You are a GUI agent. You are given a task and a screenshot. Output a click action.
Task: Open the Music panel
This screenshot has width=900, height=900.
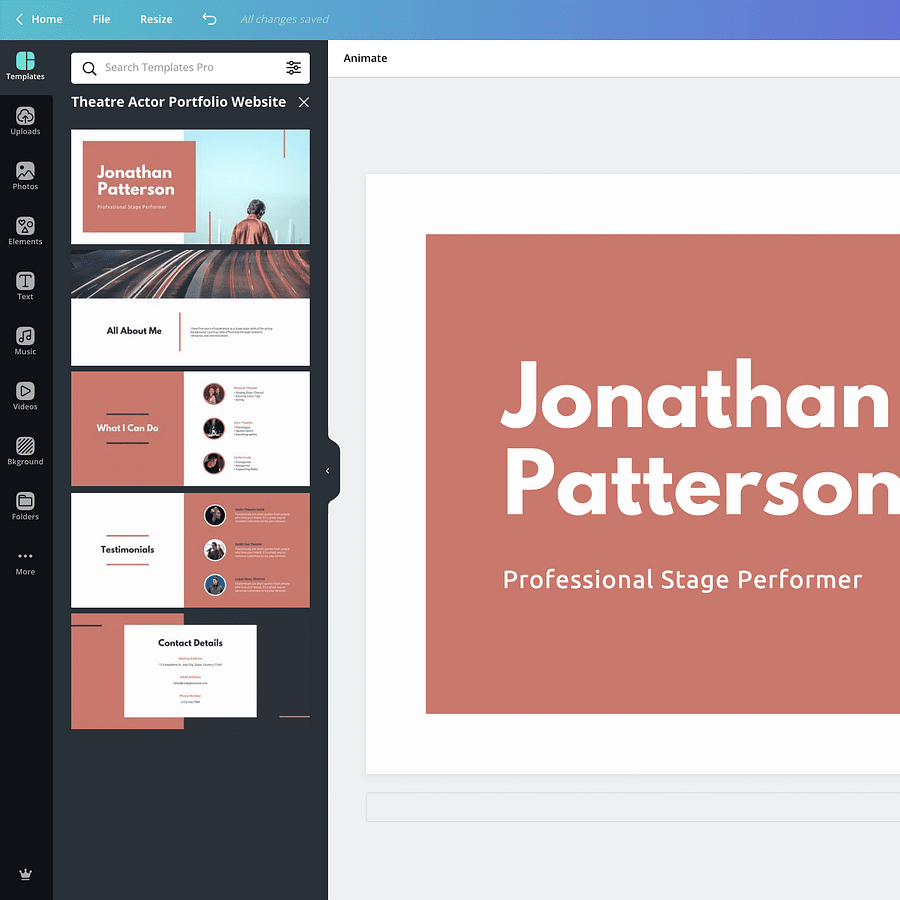pos(25,341)
